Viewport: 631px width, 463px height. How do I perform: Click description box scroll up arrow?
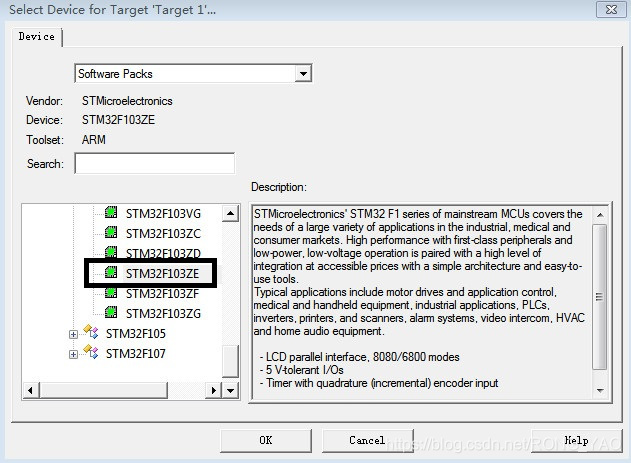(600, 215)
